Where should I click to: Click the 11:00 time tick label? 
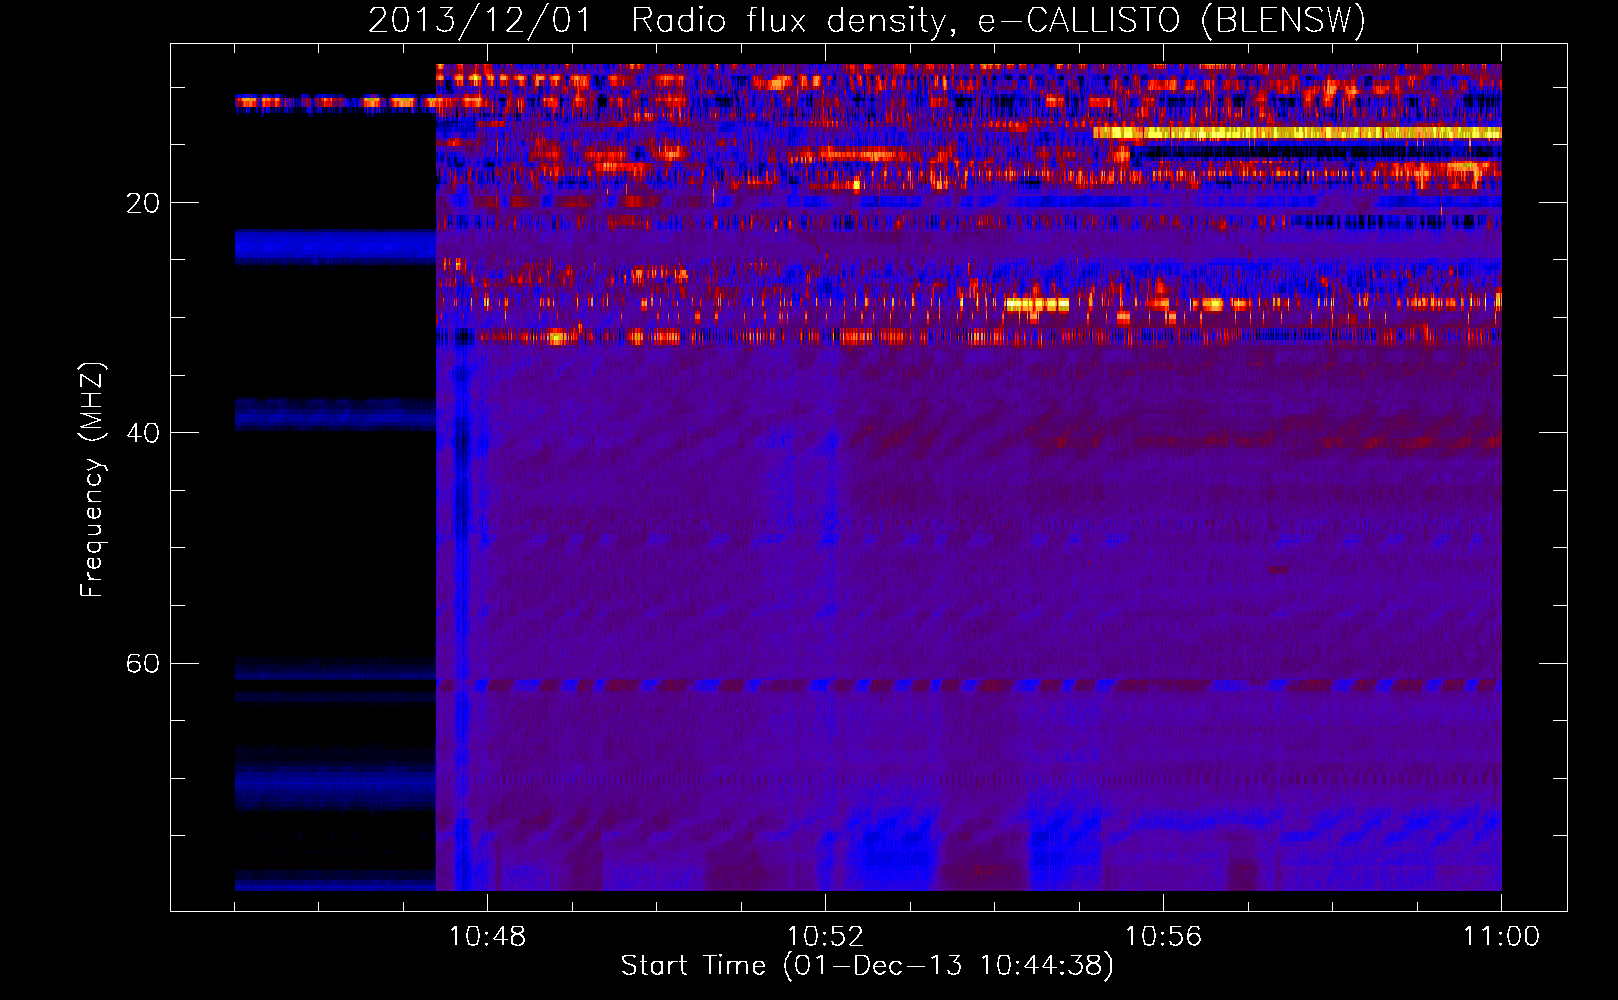(1501, 937)
